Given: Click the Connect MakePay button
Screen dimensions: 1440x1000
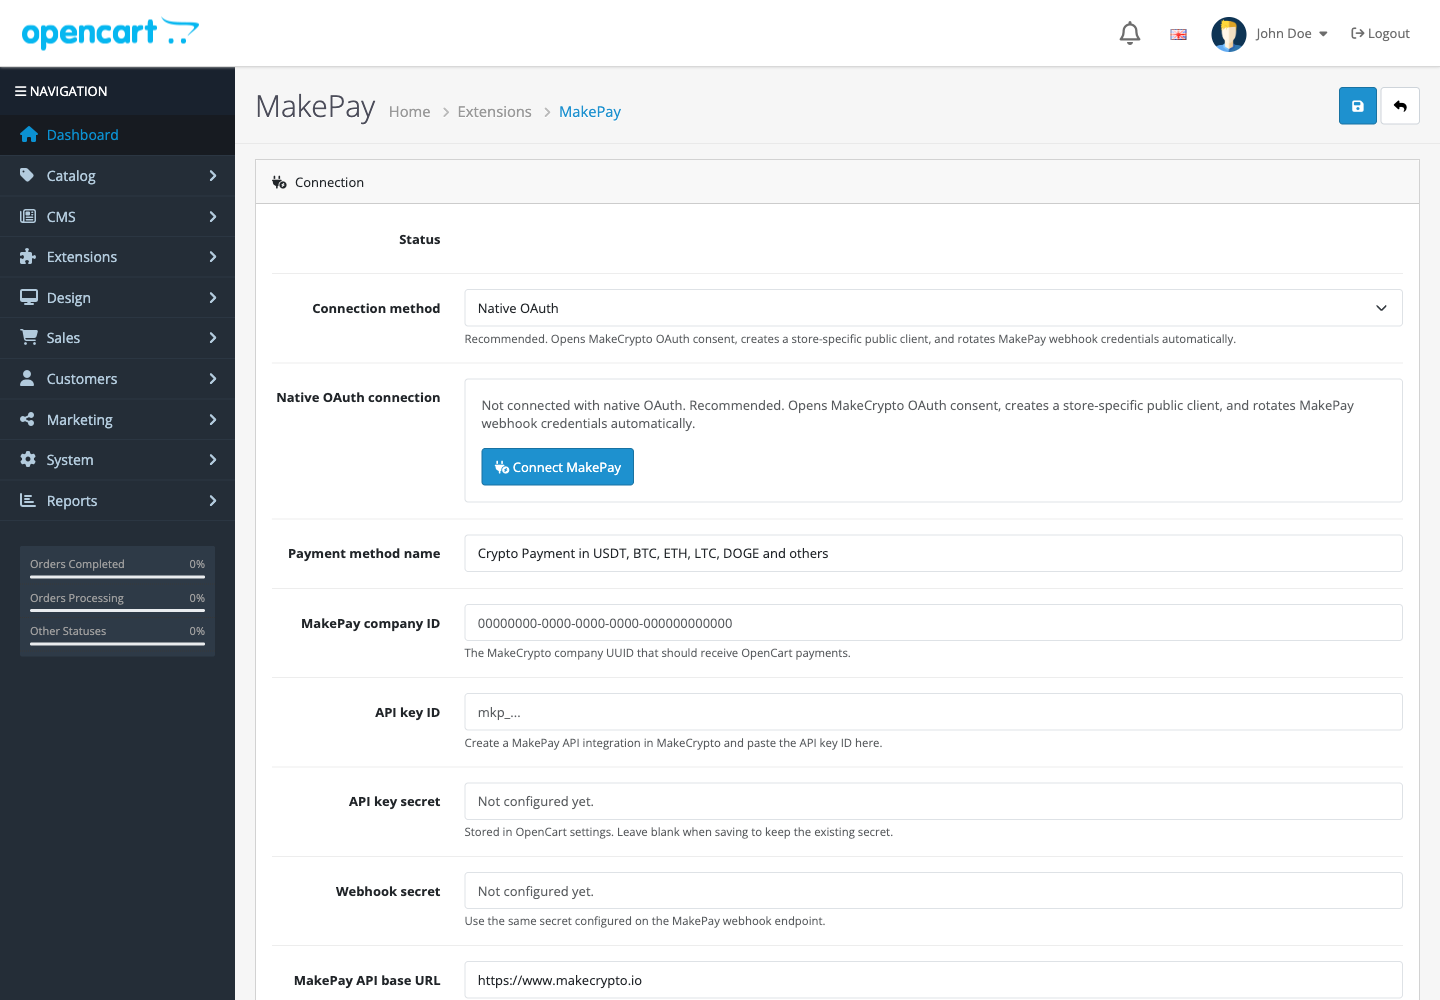Looking at the screenshot, I should 557,467.
